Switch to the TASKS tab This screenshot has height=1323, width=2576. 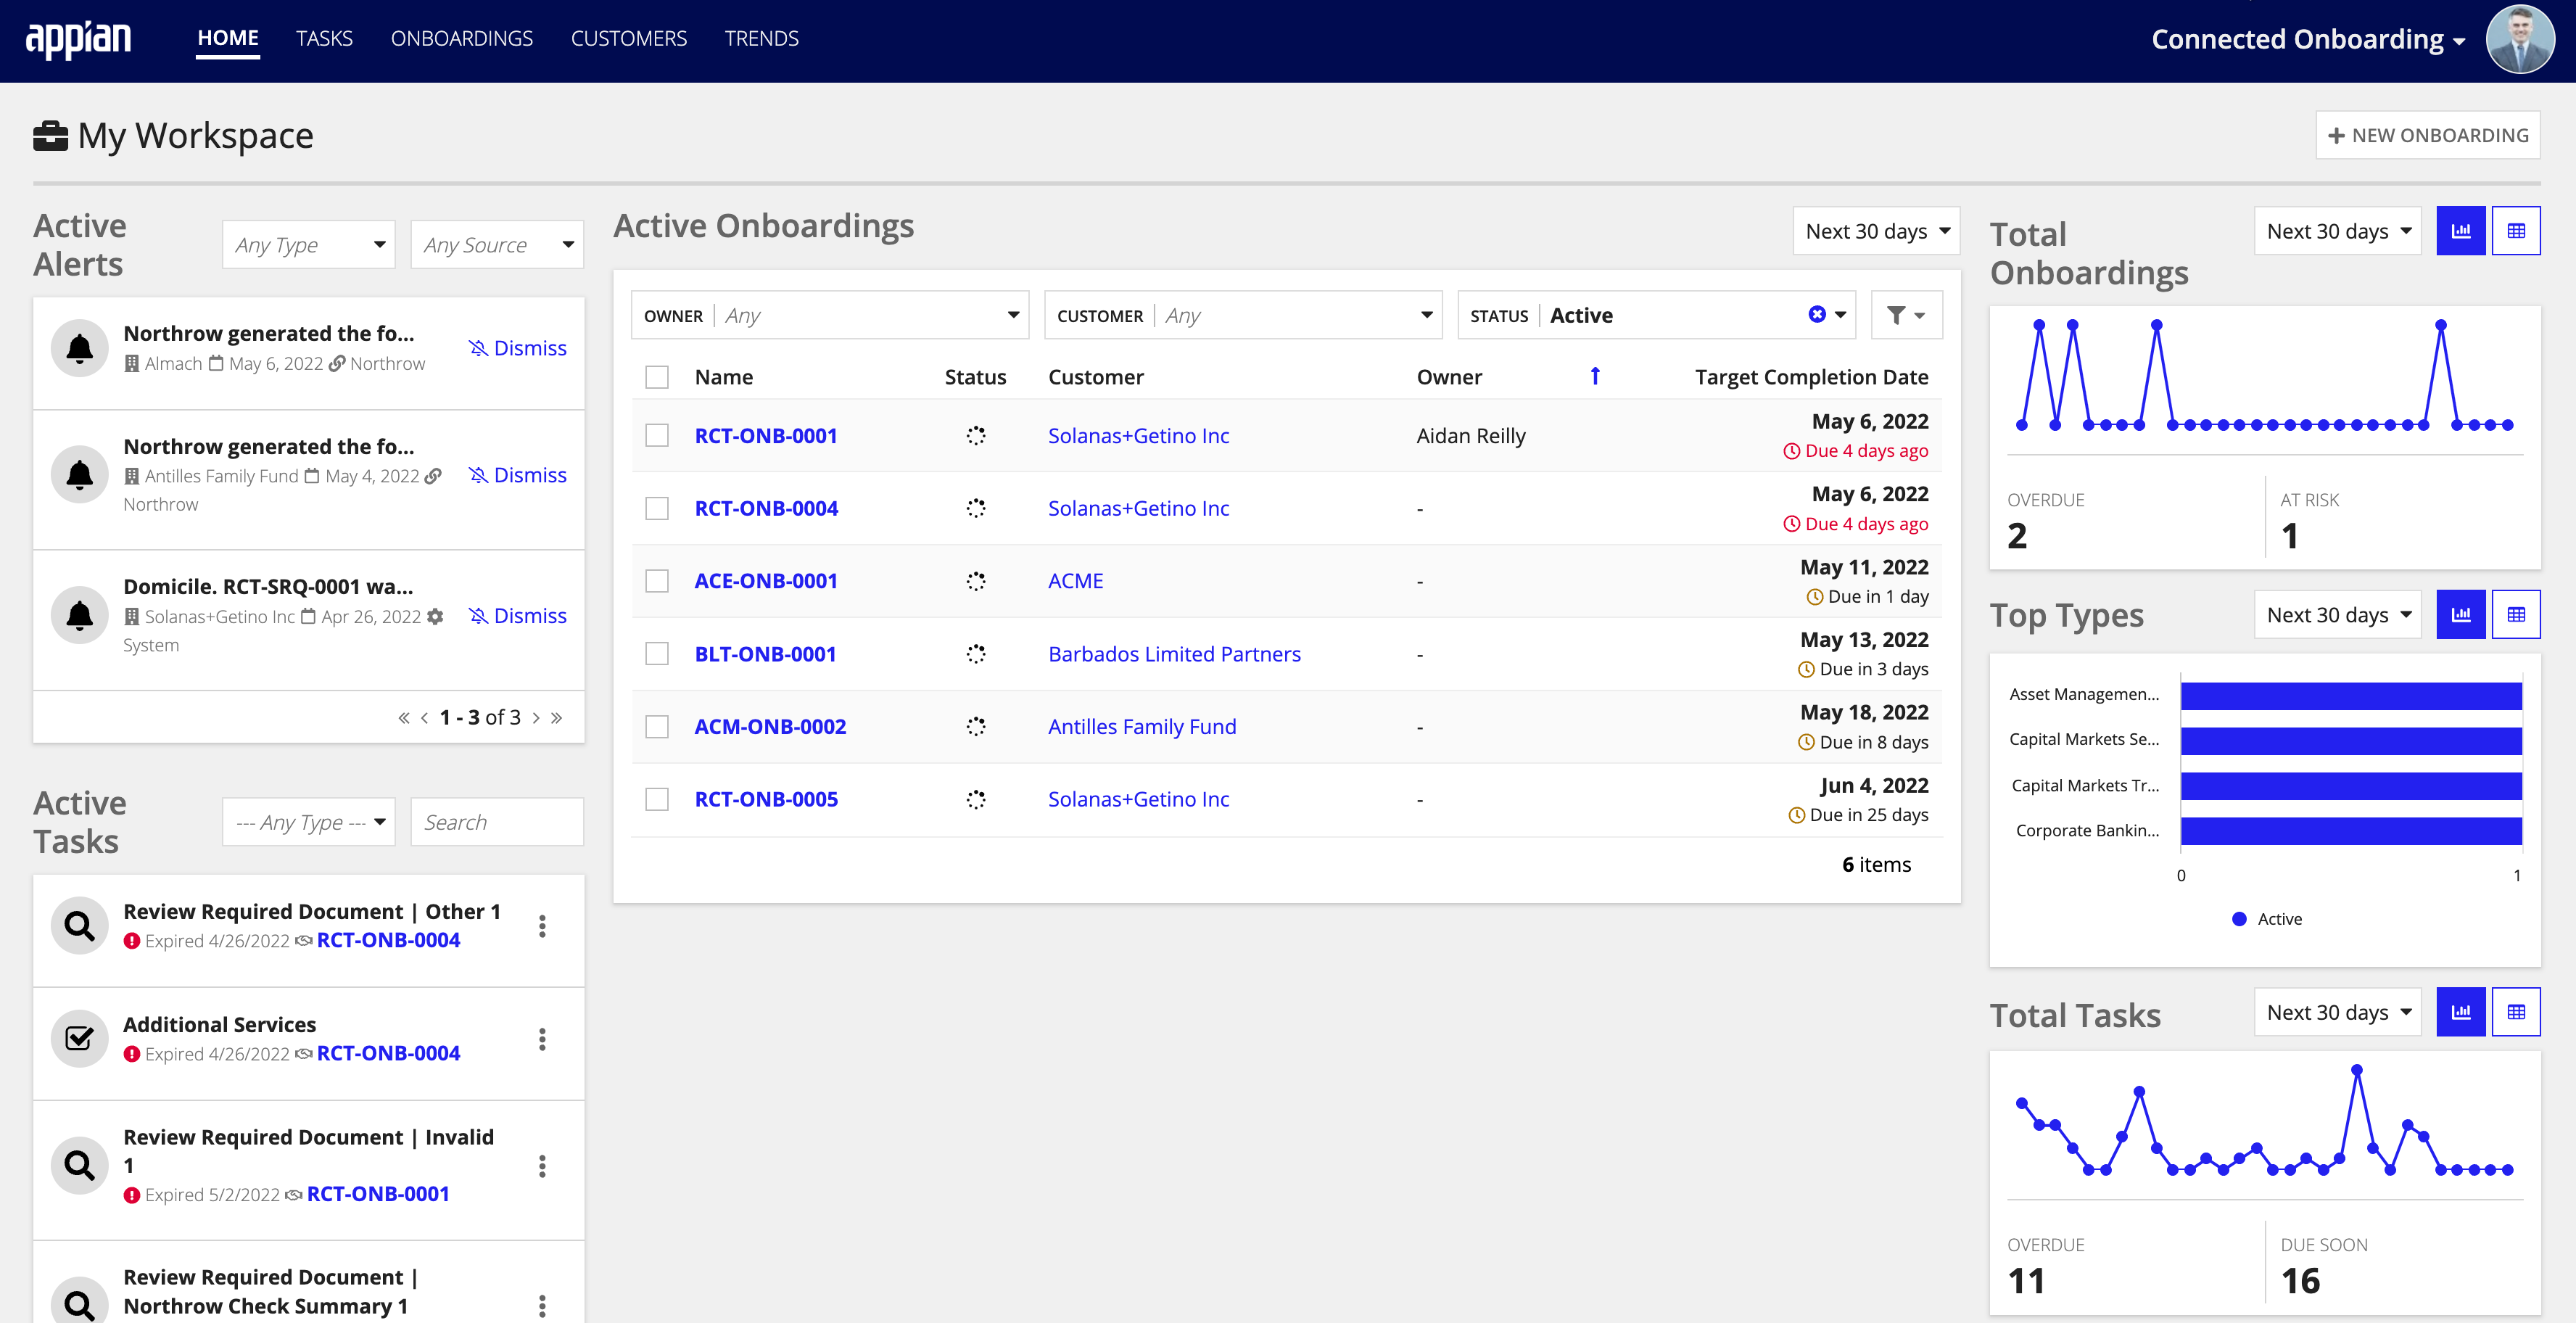324,38
